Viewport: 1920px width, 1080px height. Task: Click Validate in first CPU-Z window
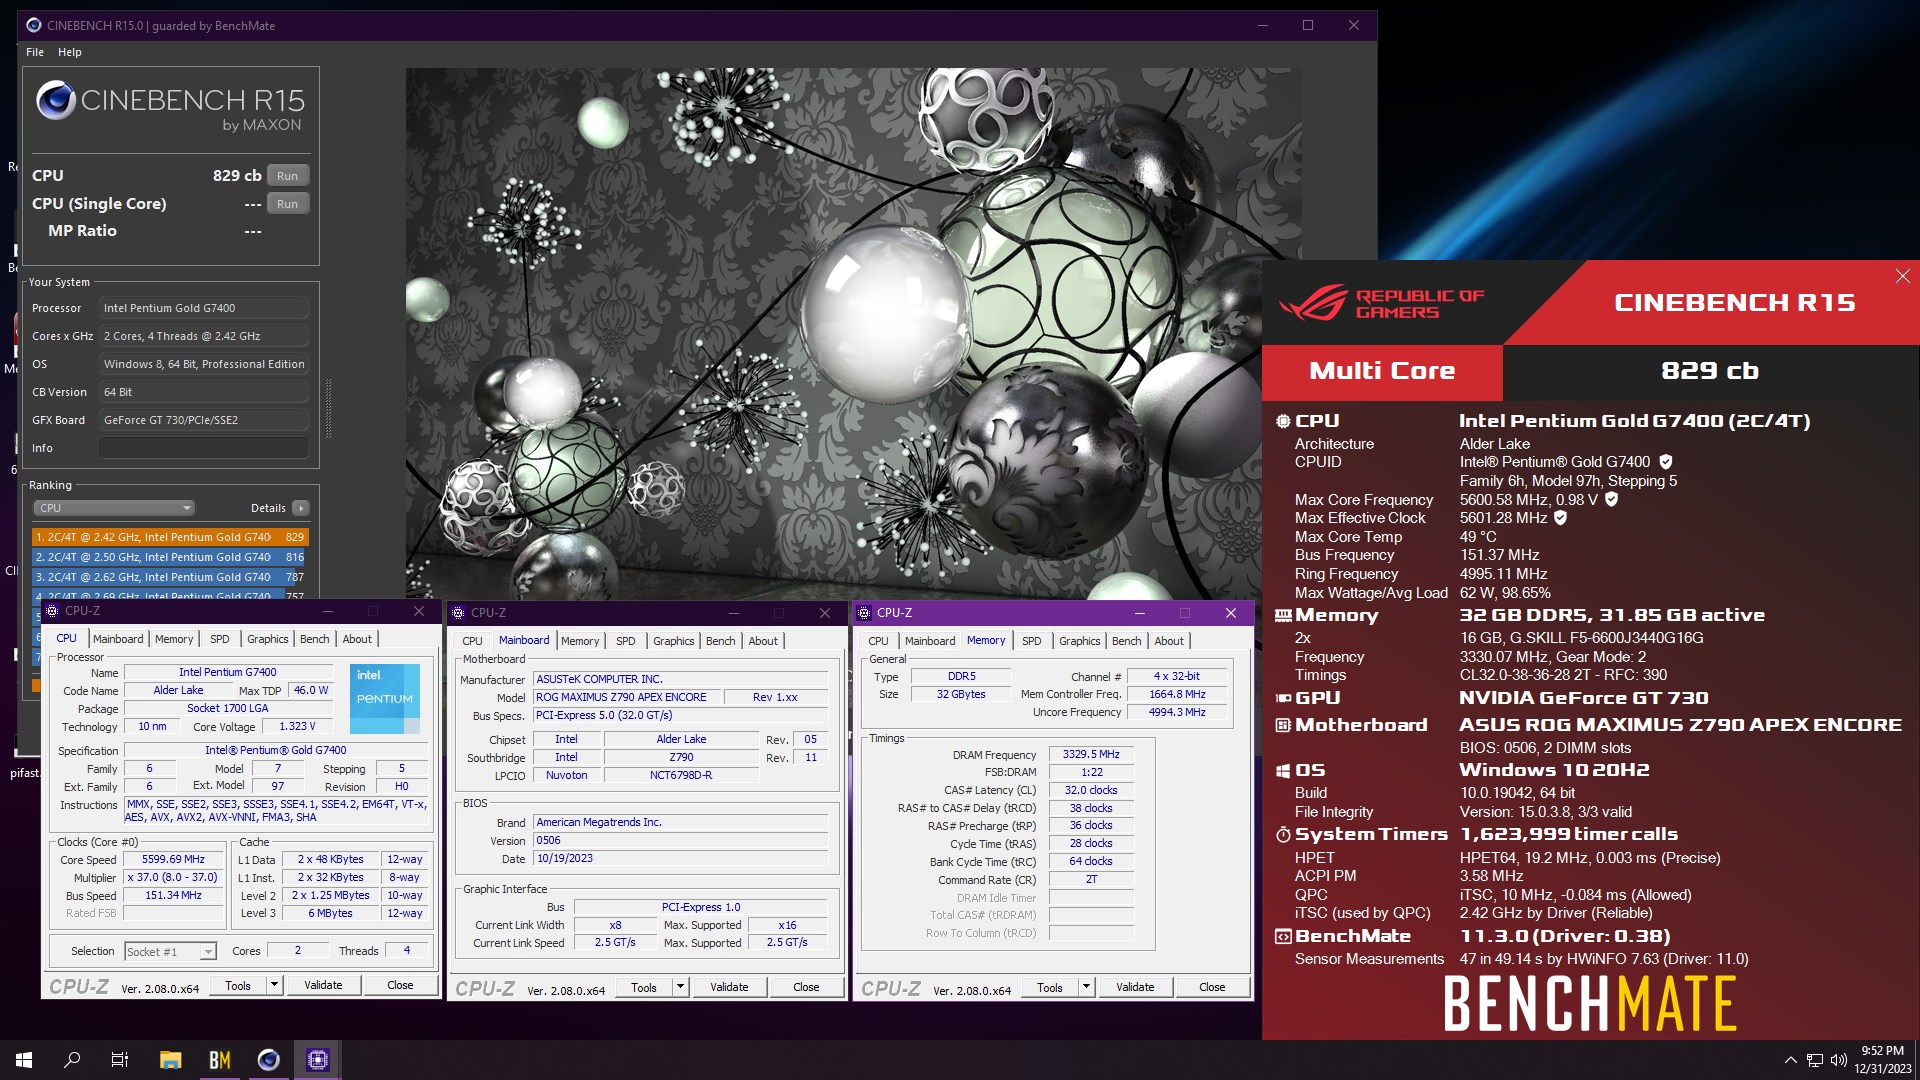click(x=323, y=985)
